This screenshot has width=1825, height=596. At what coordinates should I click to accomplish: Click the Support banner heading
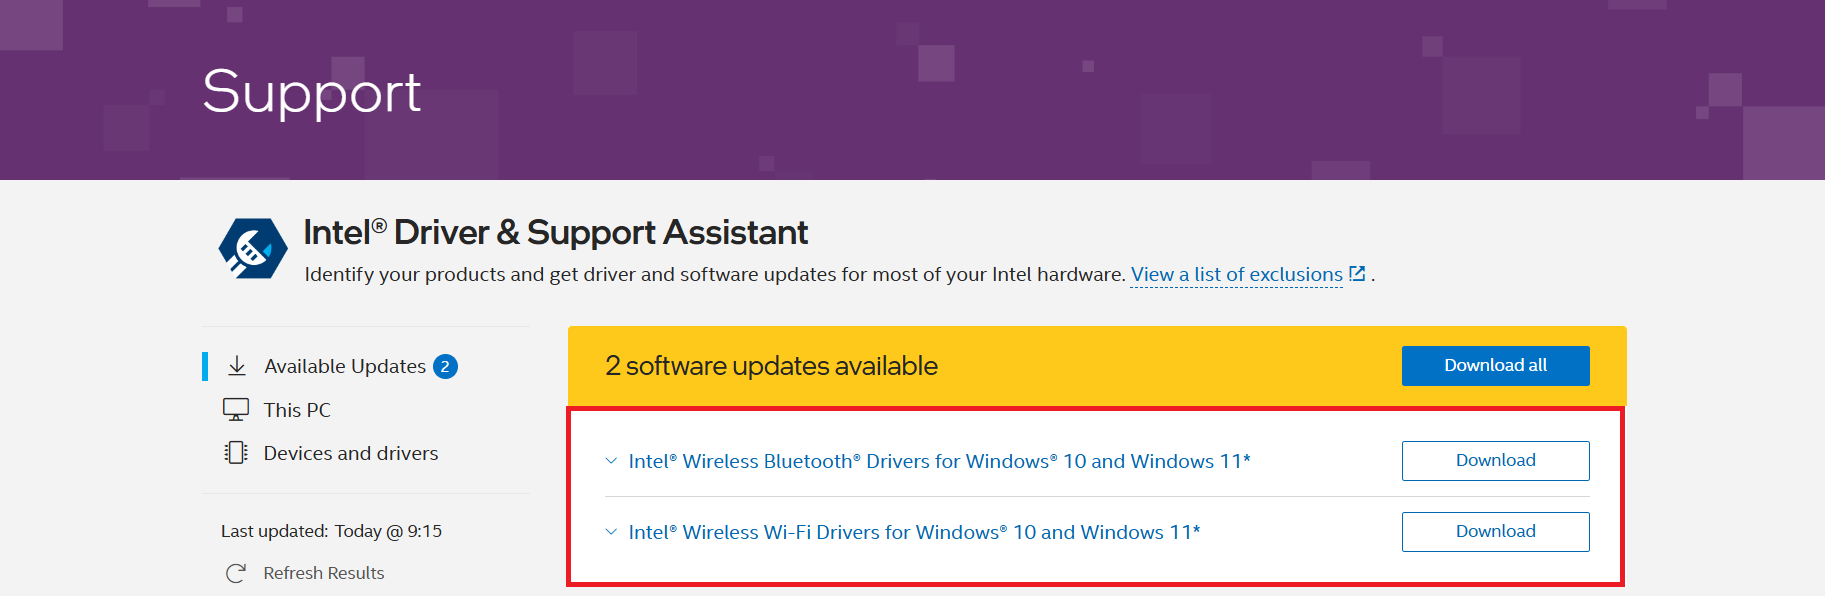[312, 92]
